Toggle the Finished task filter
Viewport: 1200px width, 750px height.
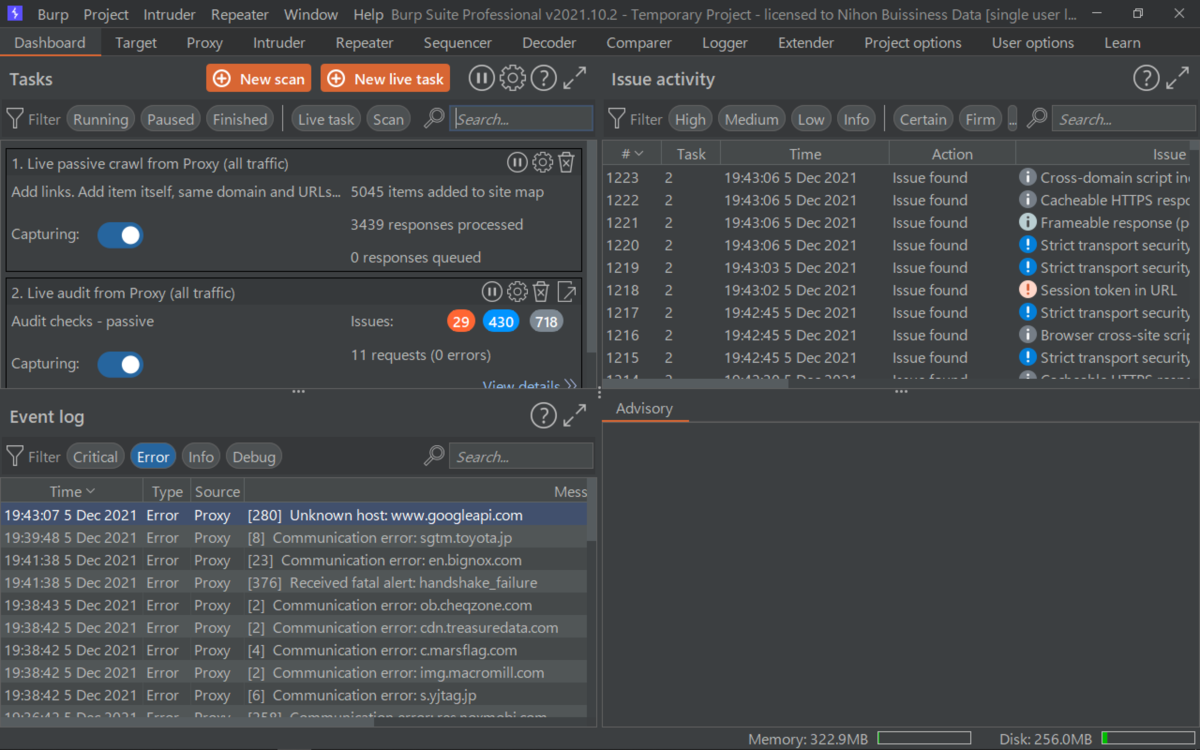(x=240, y=119)
